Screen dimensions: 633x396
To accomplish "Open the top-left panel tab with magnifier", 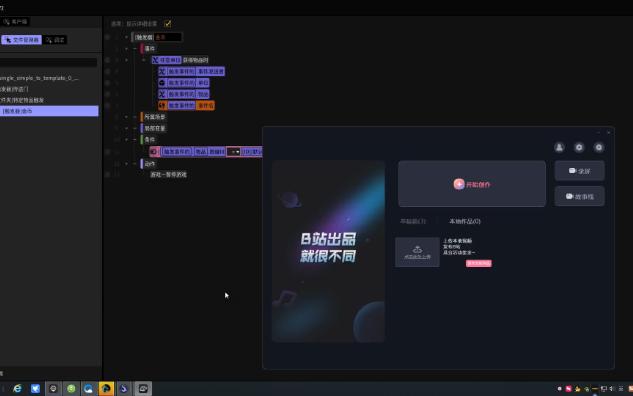I will point(15,21).
